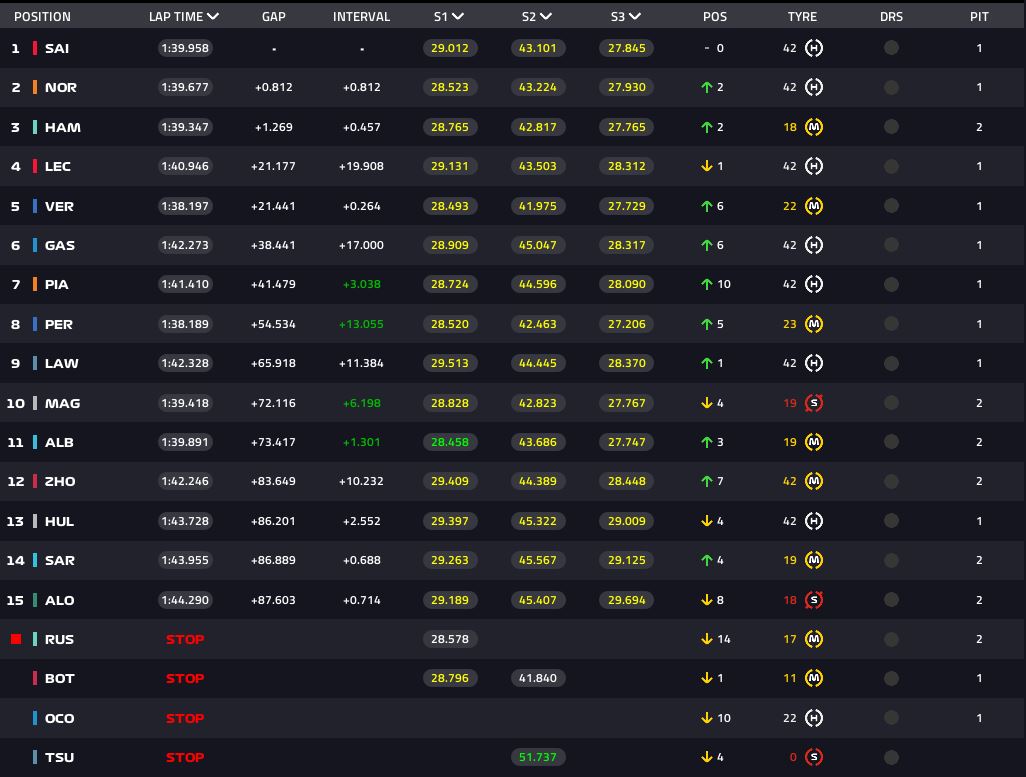Toggle the DRS indicator for TSU
This screenshot has width=1026, height=777.
click(x=891, y=757)
